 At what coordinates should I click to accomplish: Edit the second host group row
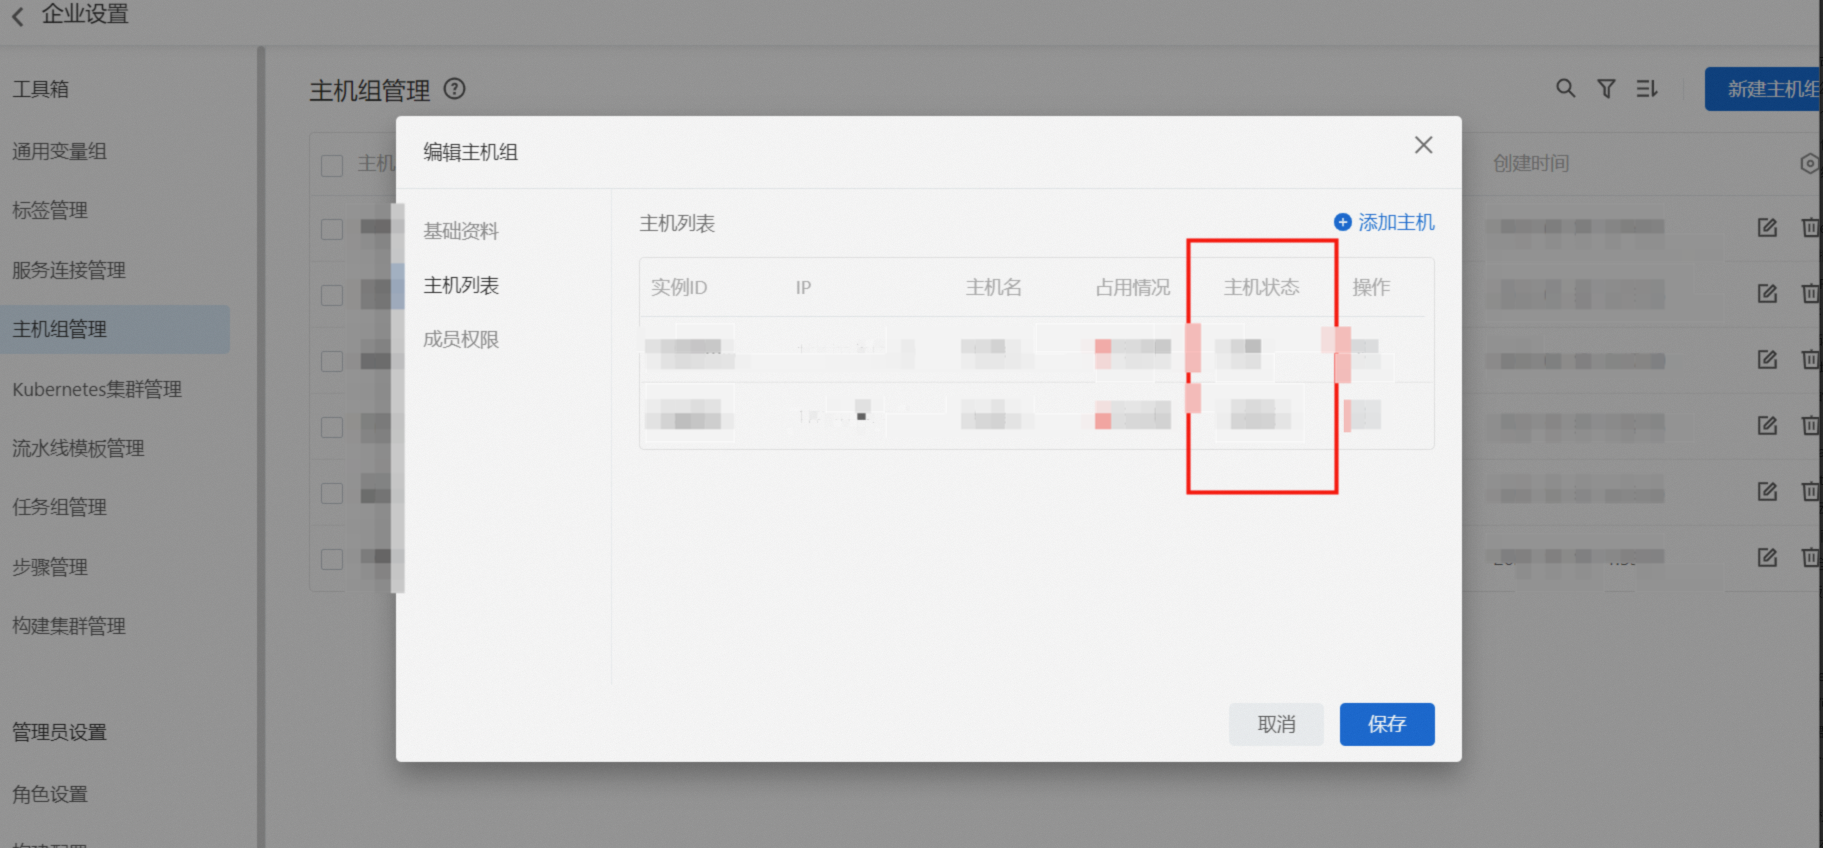[x=1767, y=294]
